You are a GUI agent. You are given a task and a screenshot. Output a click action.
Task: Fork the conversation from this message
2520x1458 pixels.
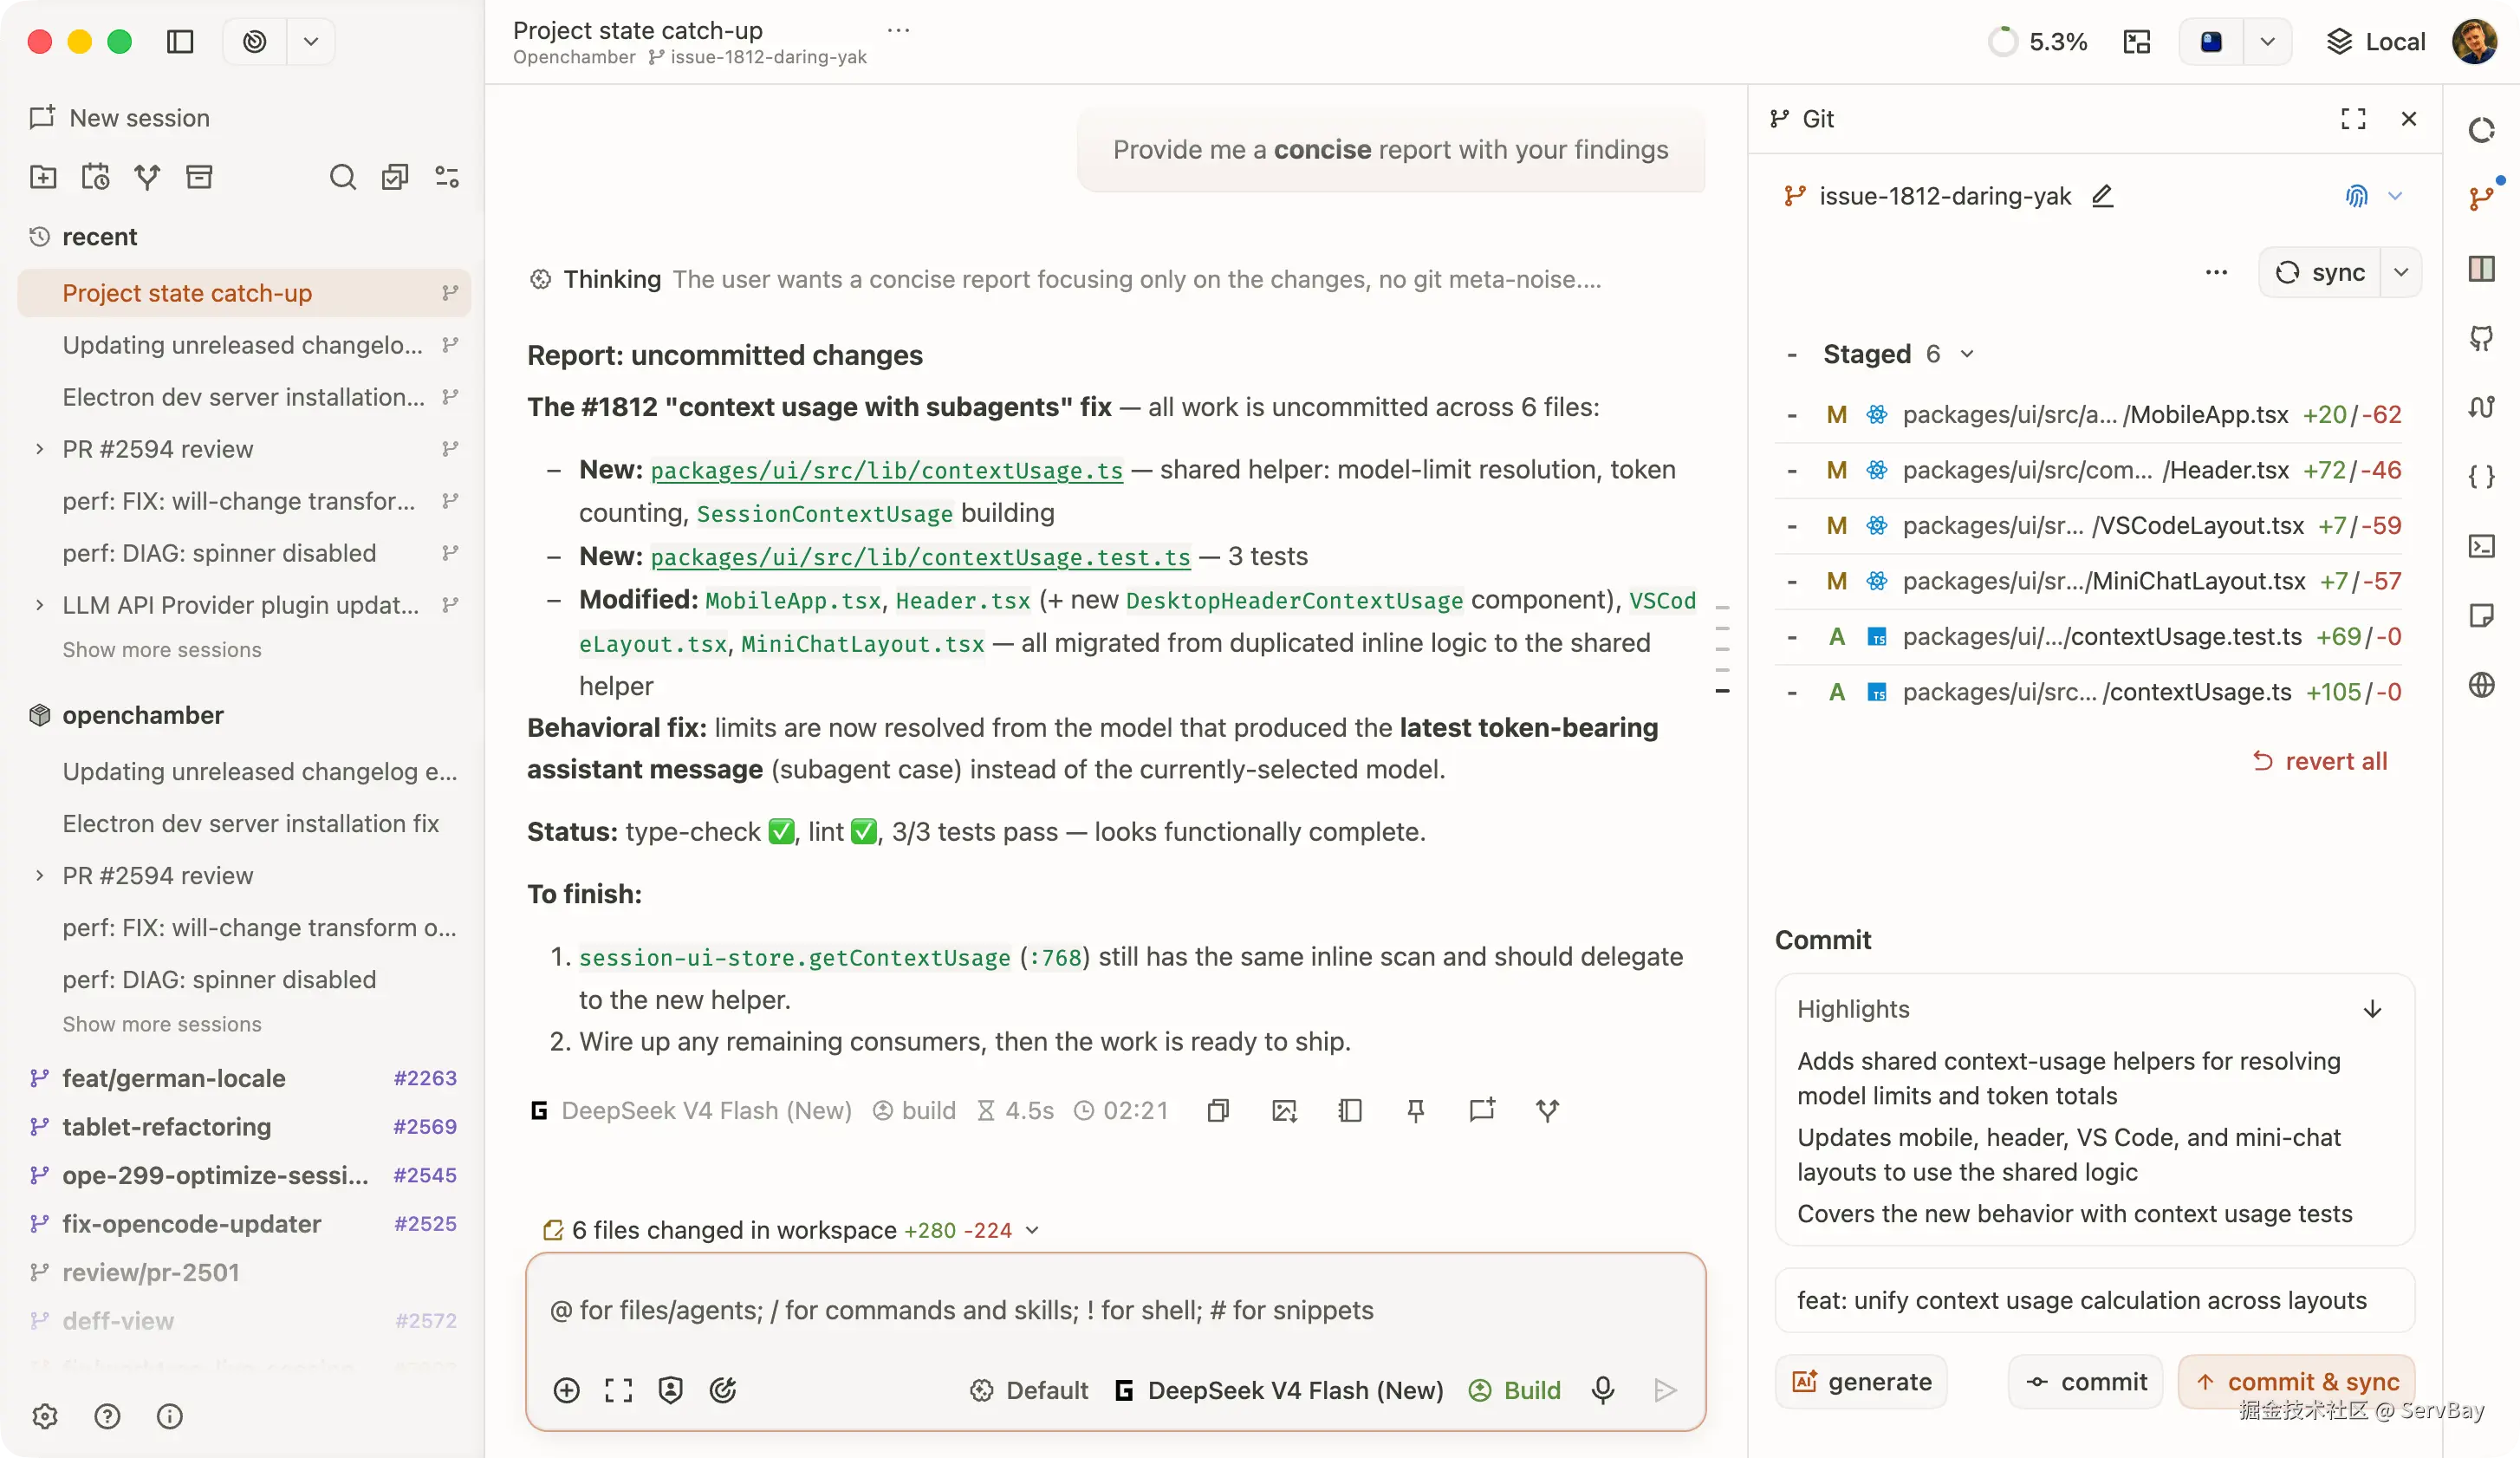[x=1548, y=1110]
